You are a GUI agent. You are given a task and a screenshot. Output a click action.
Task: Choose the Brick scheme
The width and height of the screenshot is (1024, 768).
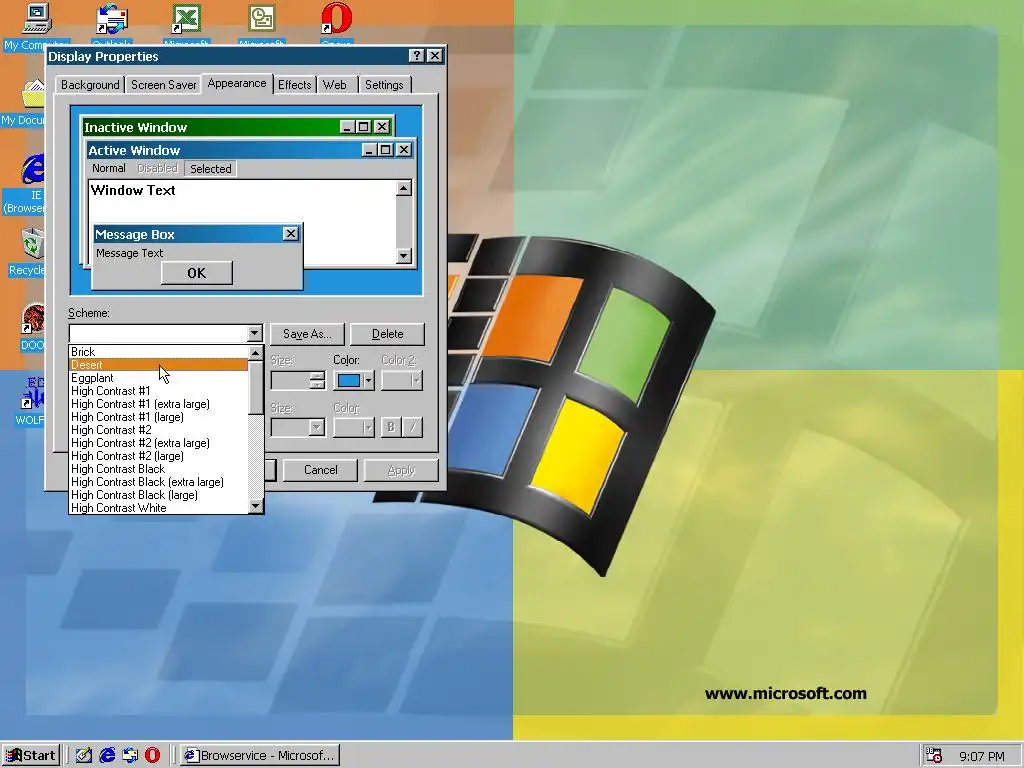coord(159,352)
